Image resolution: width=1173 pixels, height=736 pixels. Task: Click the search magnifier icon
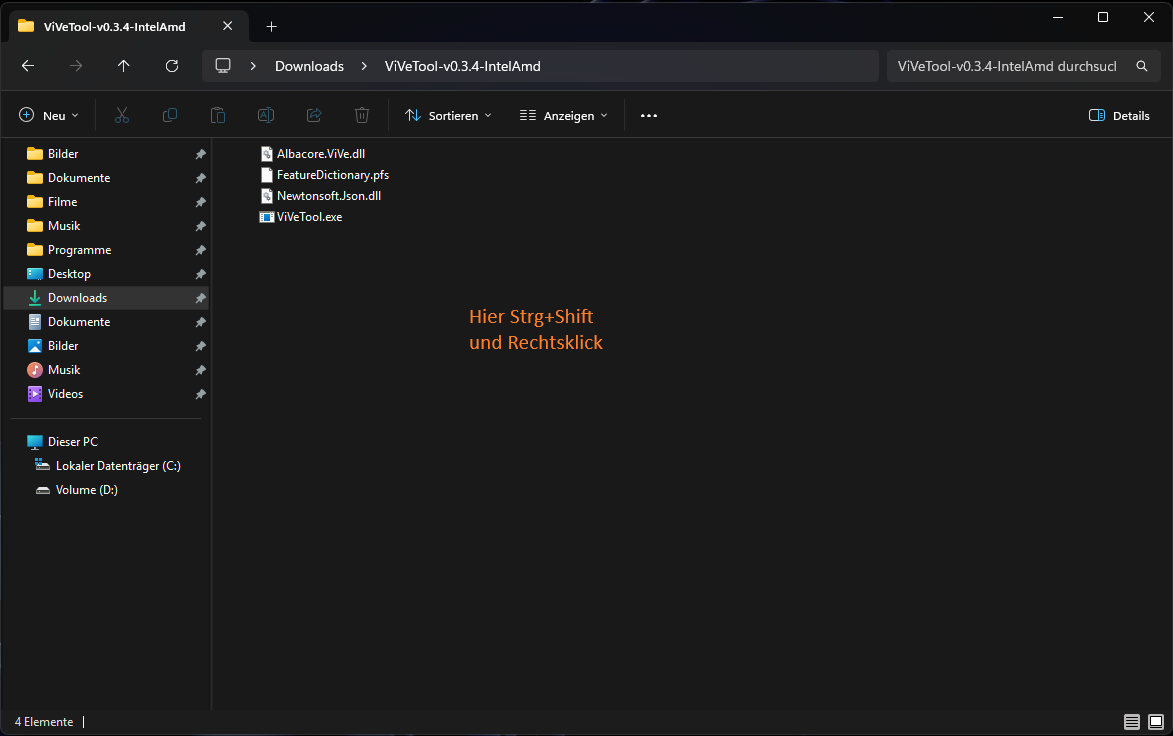click(1142, 66)
